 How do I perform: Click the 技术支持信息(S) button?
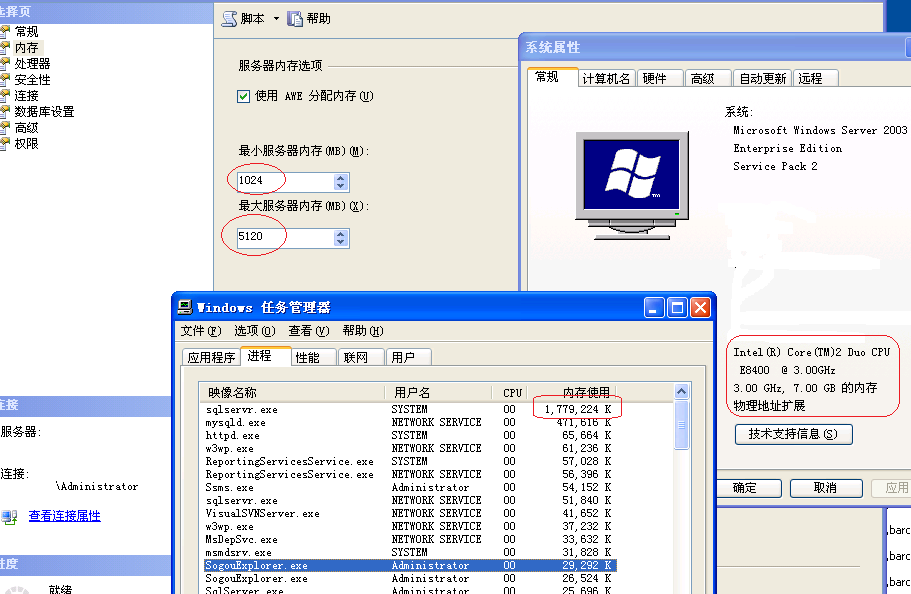(x=793, y=434)
